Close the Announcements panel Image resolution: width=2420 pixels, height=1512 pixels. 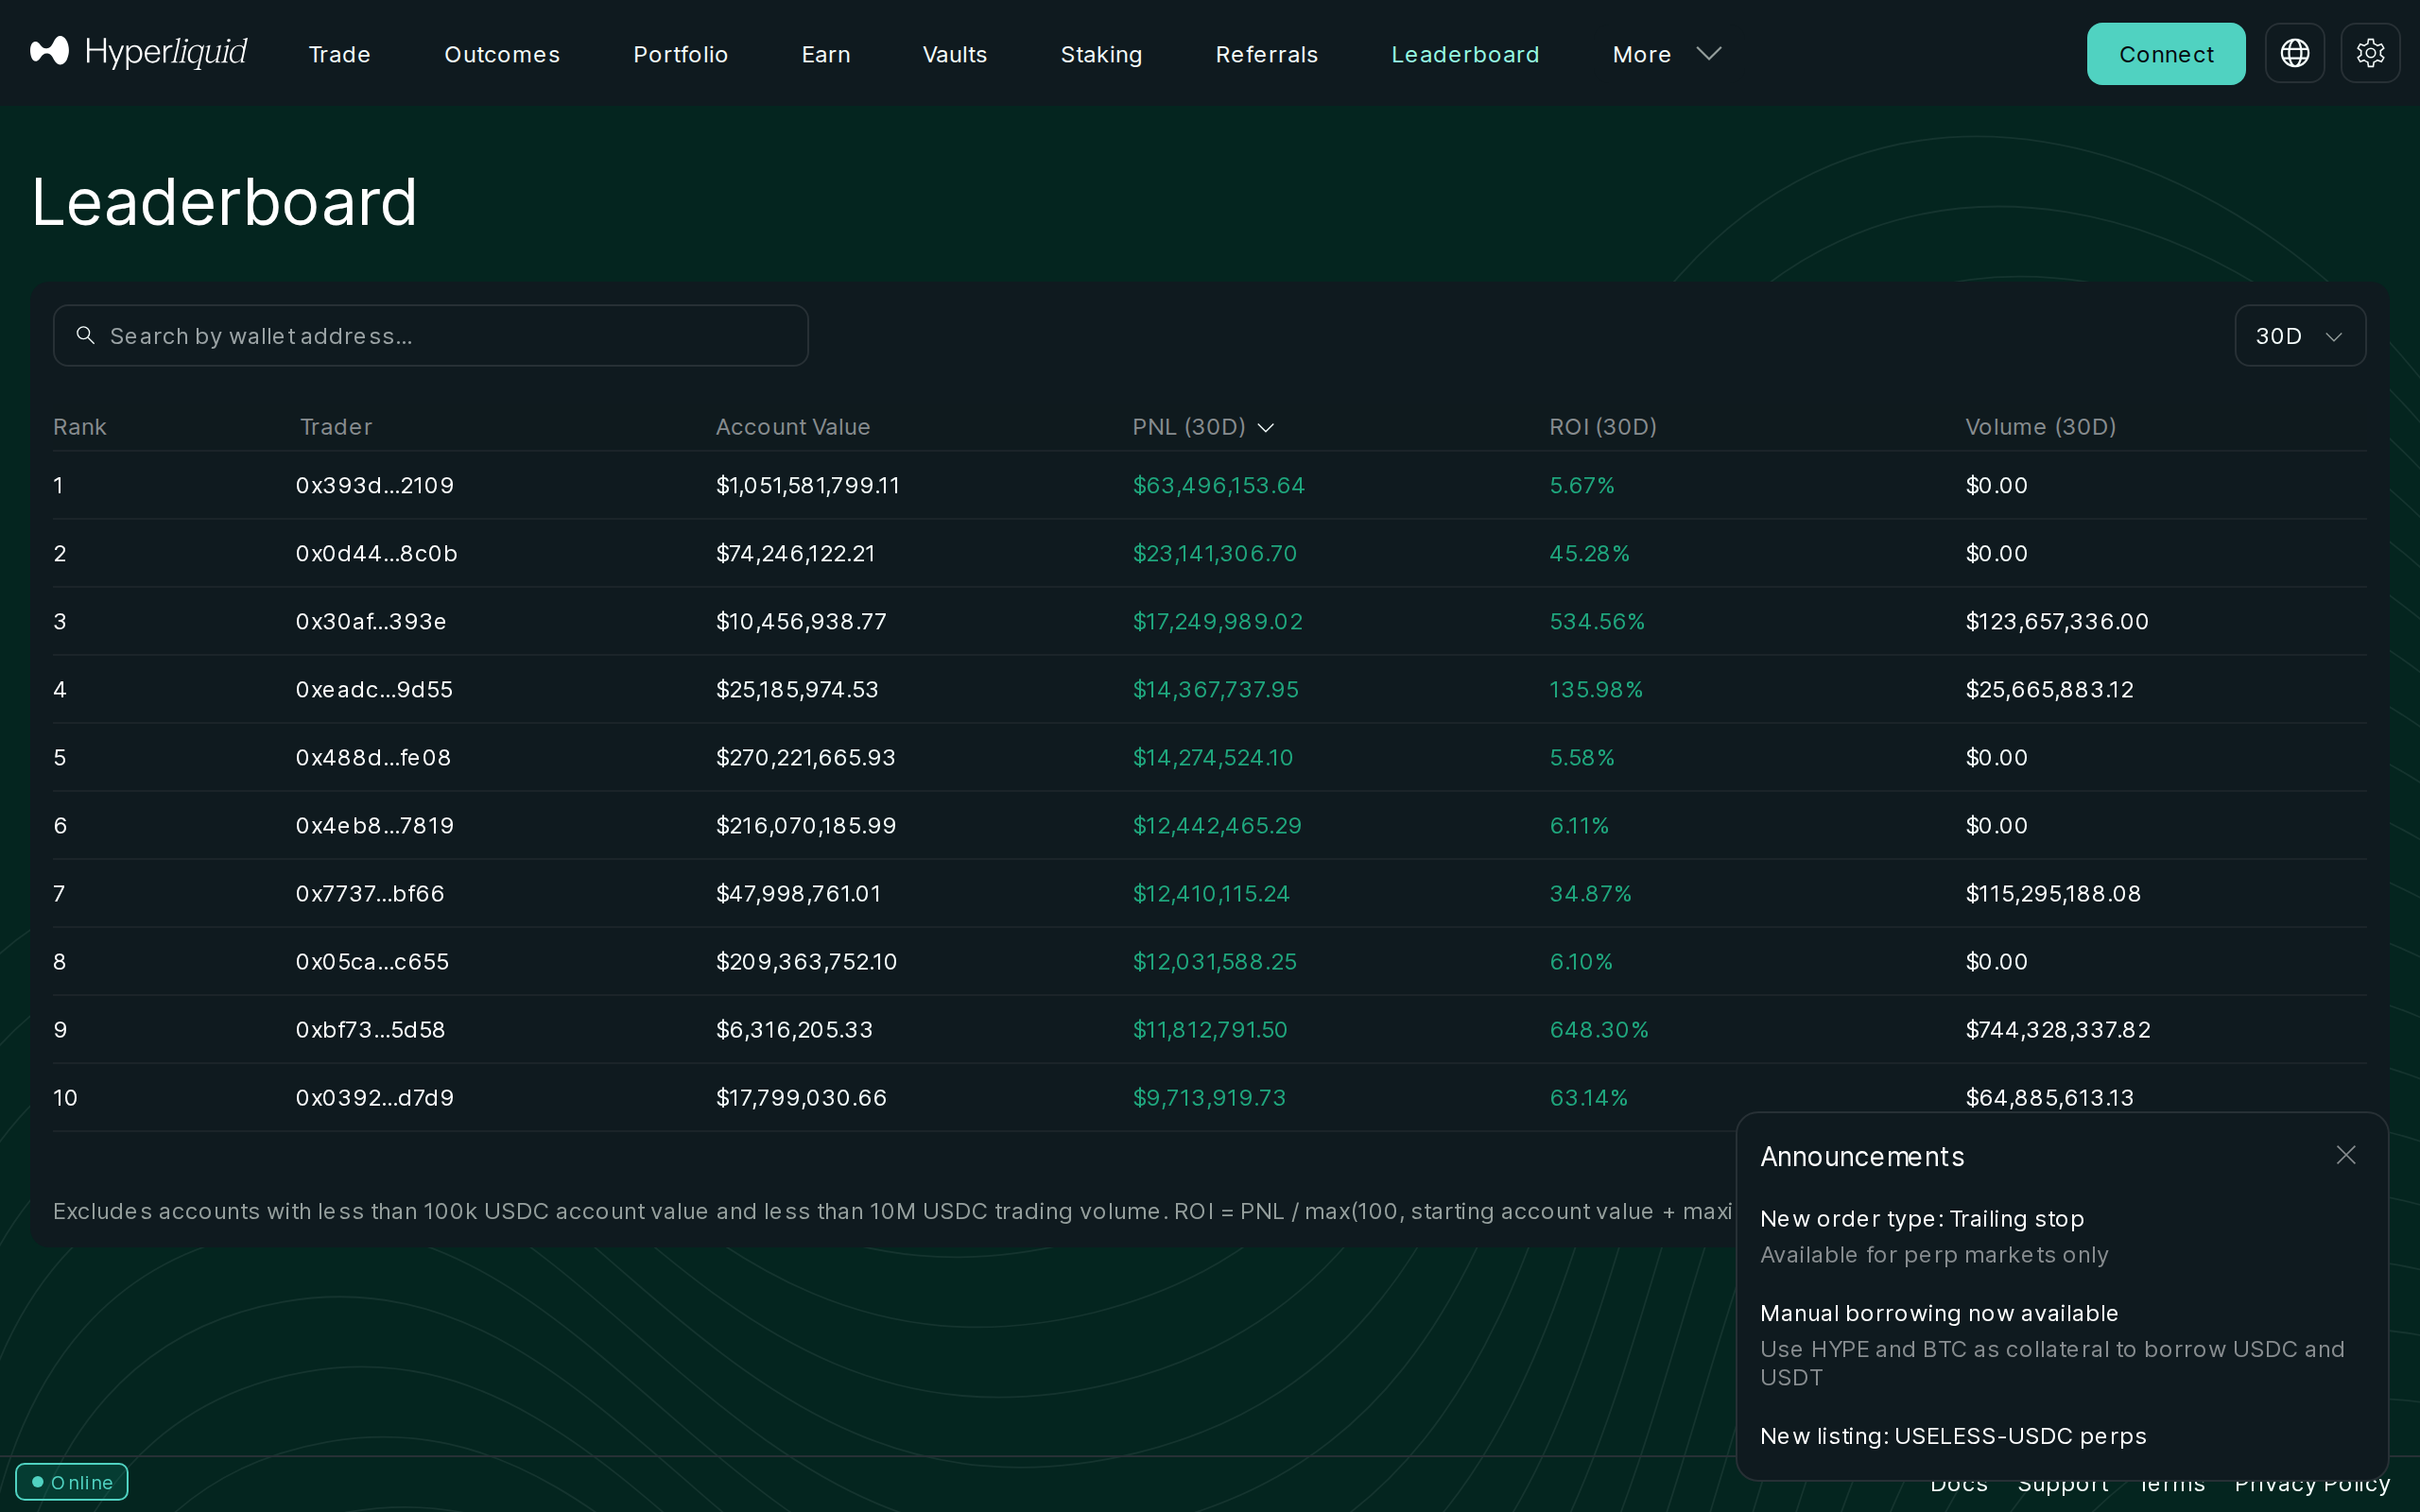2346,1155
